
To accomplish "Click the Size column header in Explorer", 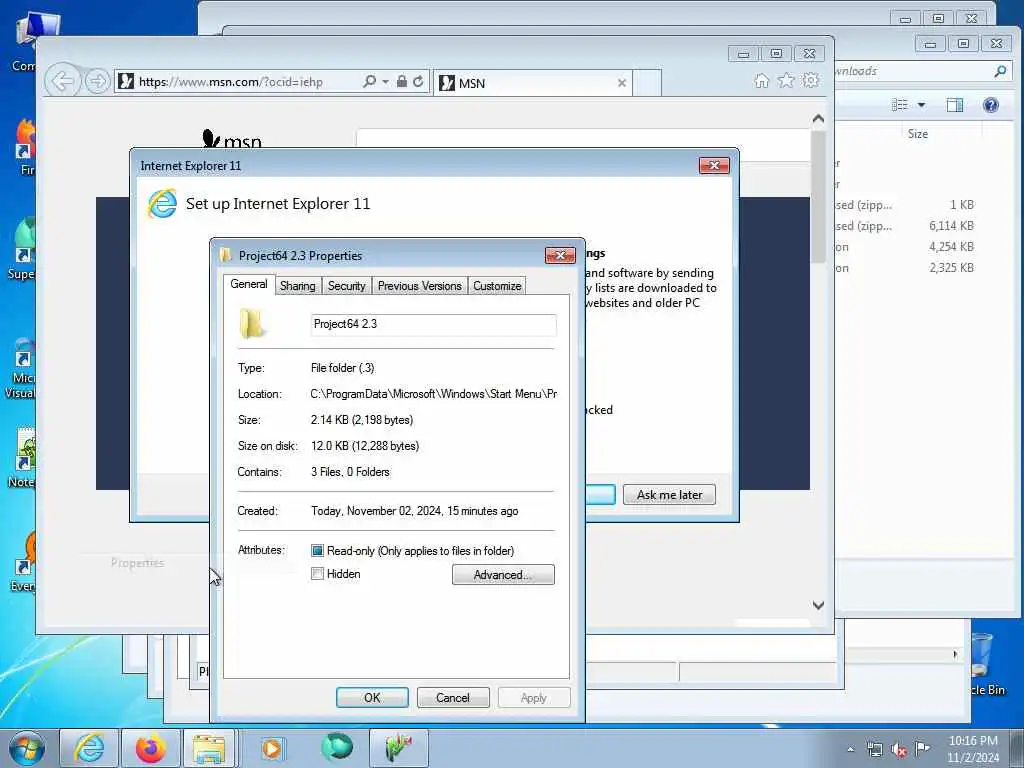I will click(918, 134).
